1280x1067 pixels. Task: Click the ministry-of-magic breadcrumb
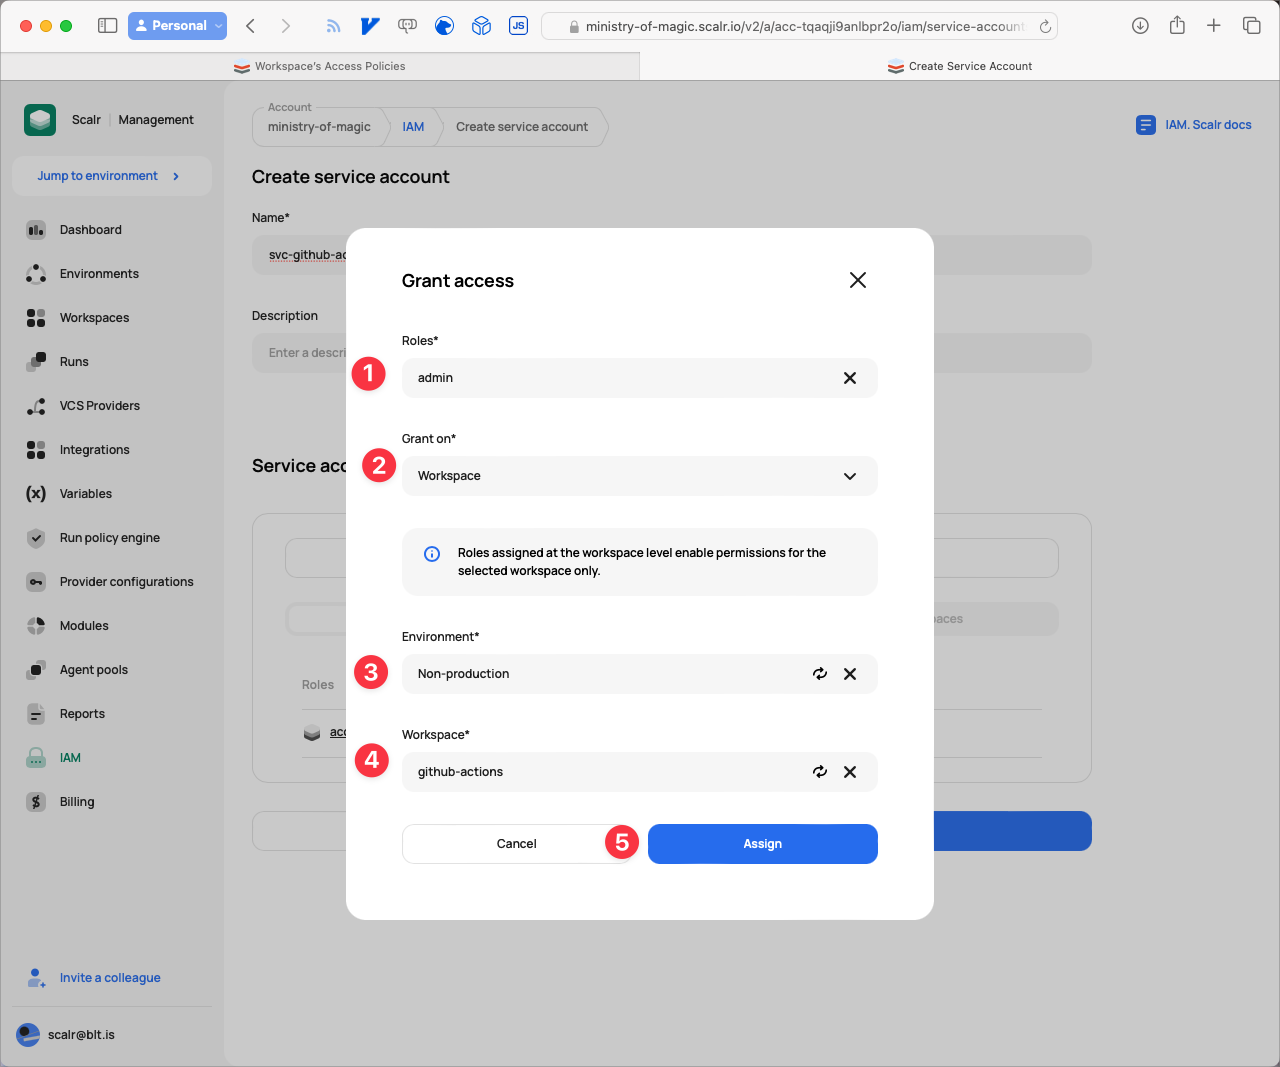[319, 127]
